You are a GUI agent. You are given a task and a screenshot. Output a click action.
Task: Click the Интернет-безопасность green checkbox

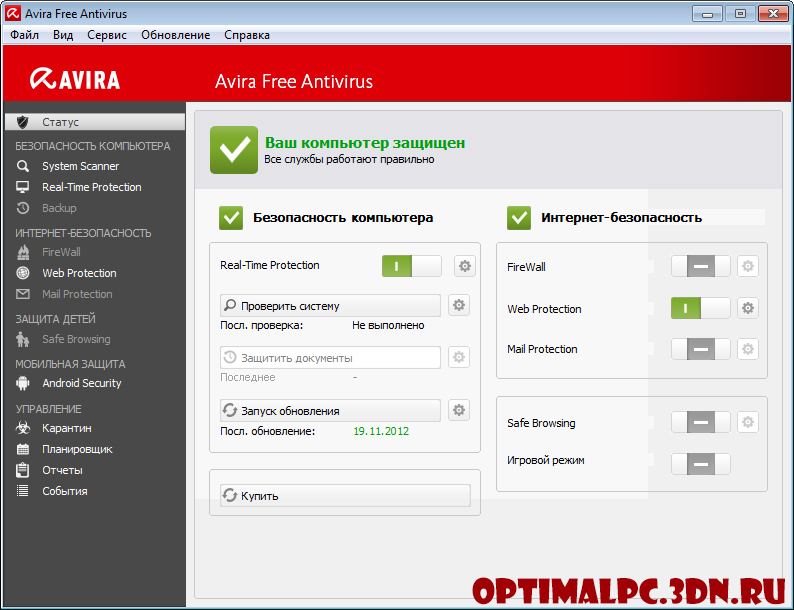pos(519,218)
